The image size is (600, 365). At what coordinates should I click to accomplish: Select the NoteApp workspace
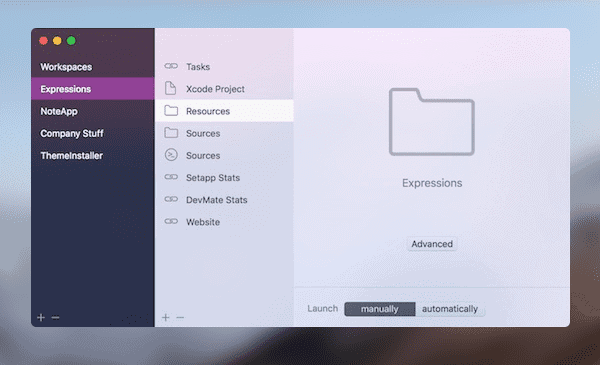(x=93, y=111)
